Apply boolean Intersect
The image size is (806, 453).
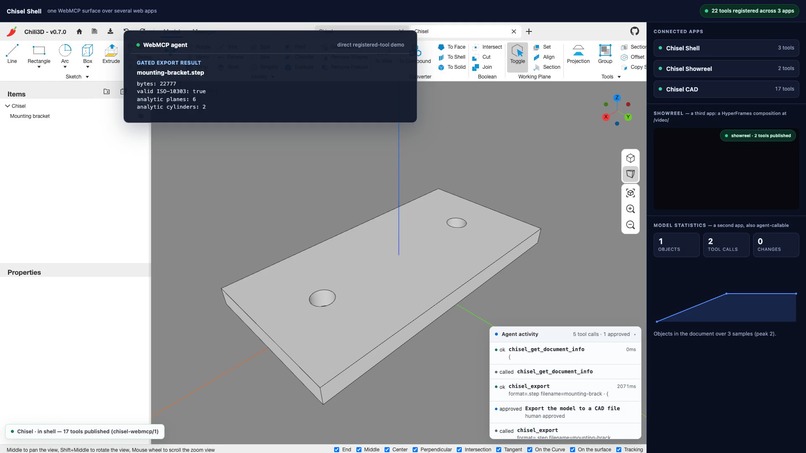(487, 47)
